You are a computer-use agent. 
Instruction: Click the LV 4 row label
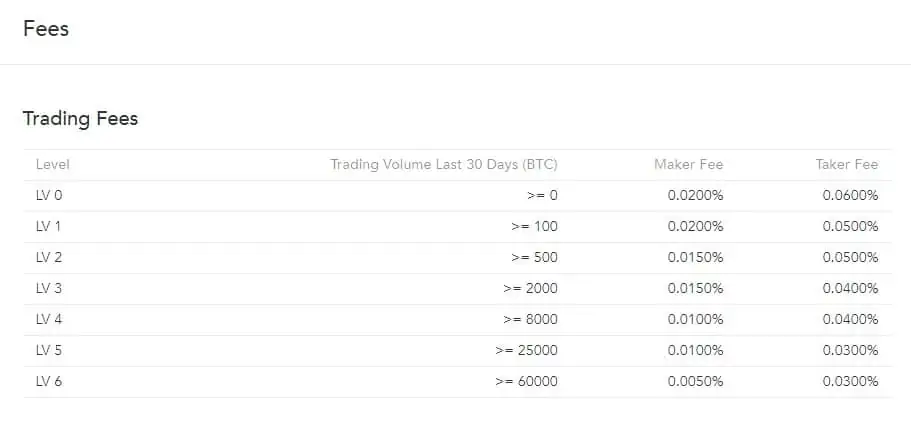(x=49, y=319)
